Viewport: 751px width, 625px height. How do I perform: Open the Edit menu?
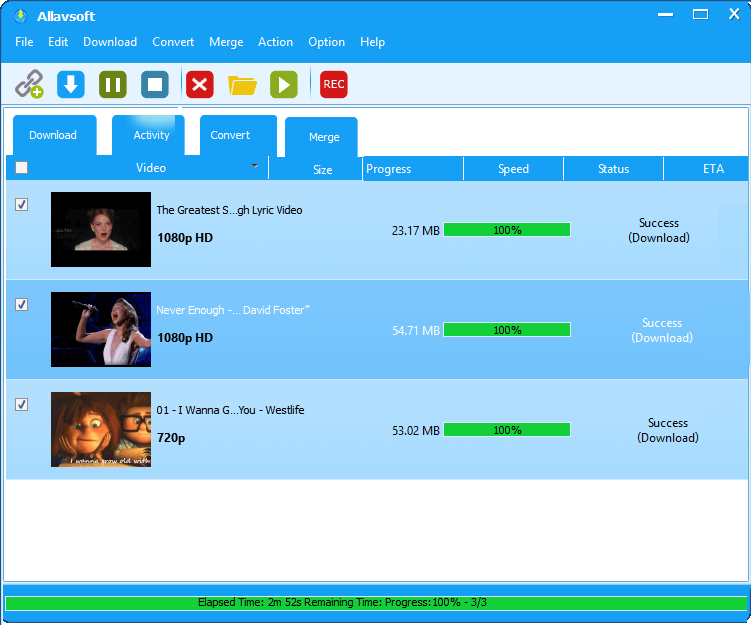[58, 42]
